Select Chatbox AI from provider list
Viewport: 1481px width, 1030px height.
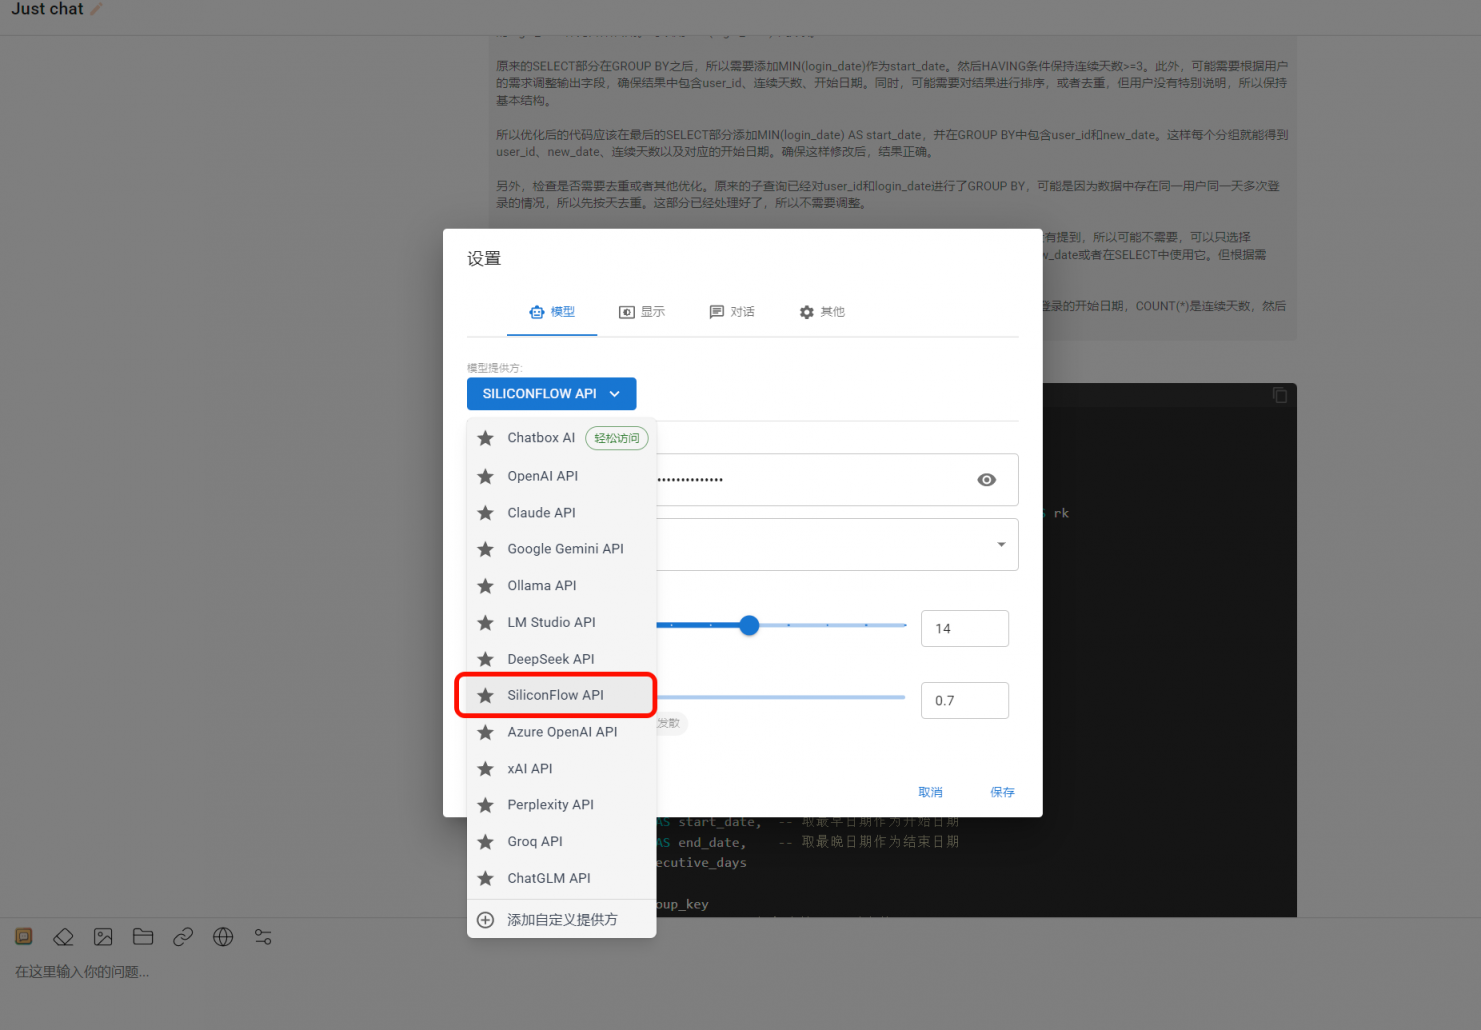coord(561,438)
